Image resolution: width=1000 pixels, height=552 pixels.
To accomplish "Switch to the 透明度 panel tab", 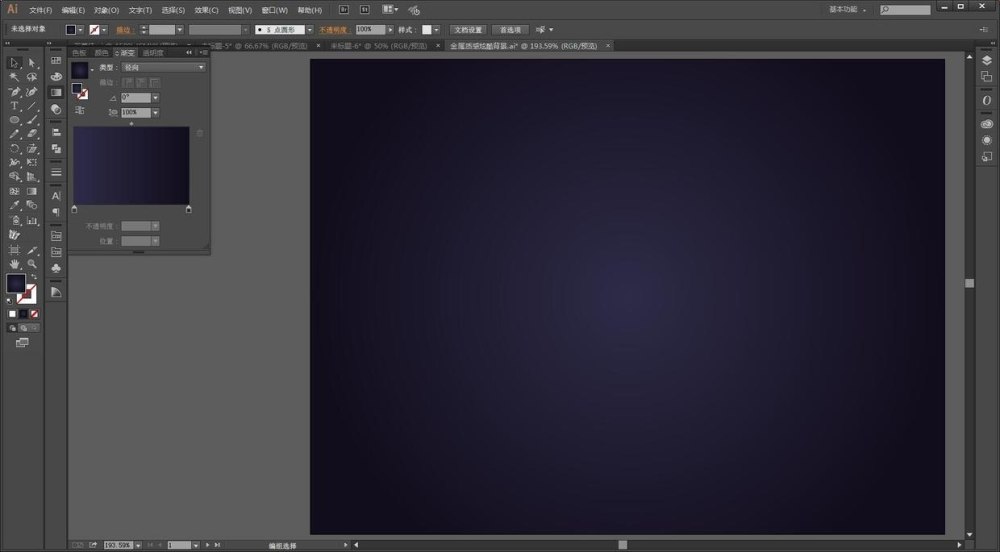I will pos(152,53).
